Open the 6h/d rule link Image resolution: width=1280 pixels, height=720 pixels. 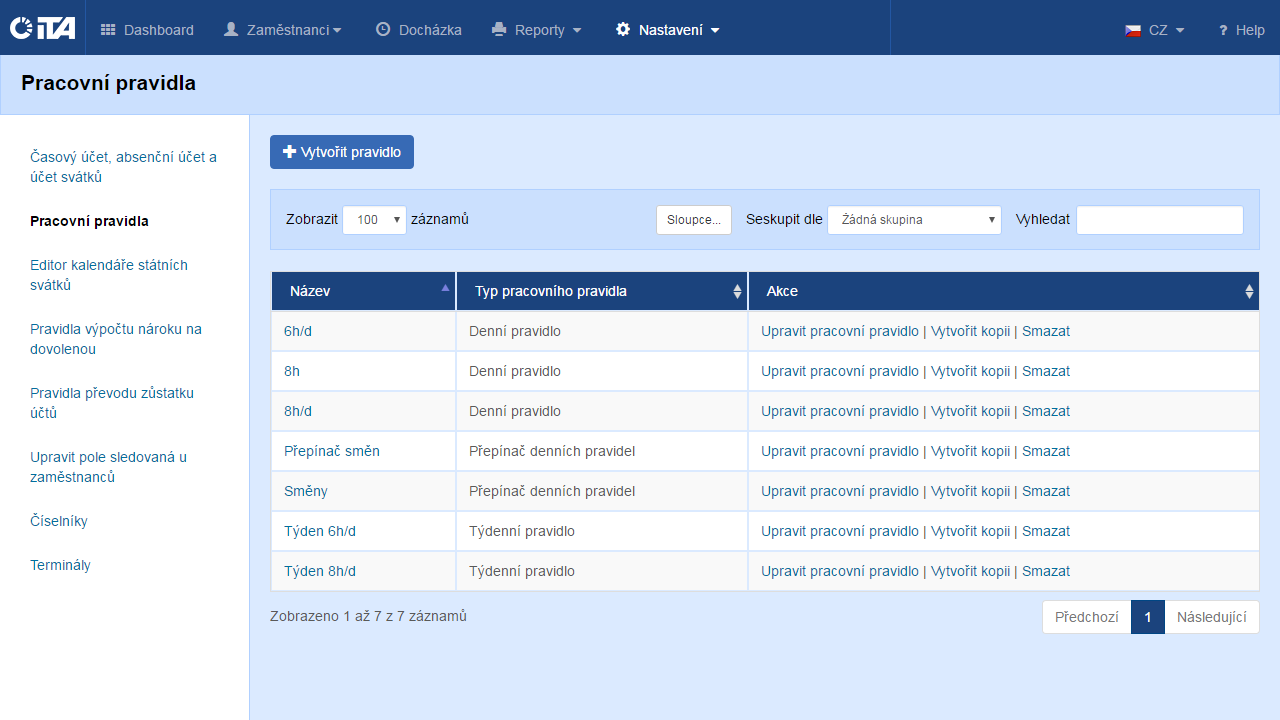coord(297,331)
